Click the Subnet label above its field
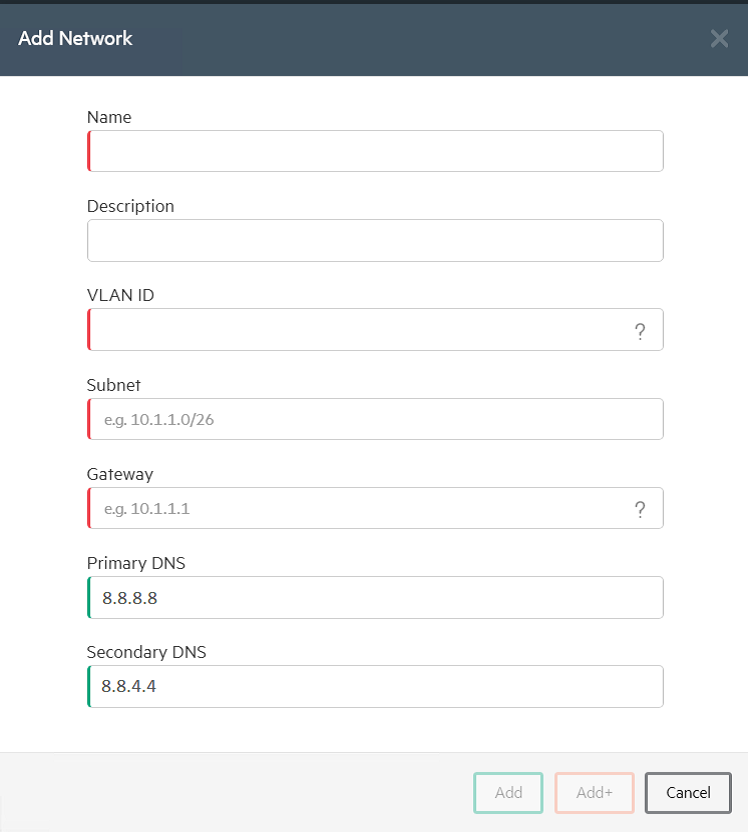748x832 pixels. click(114, 385)
